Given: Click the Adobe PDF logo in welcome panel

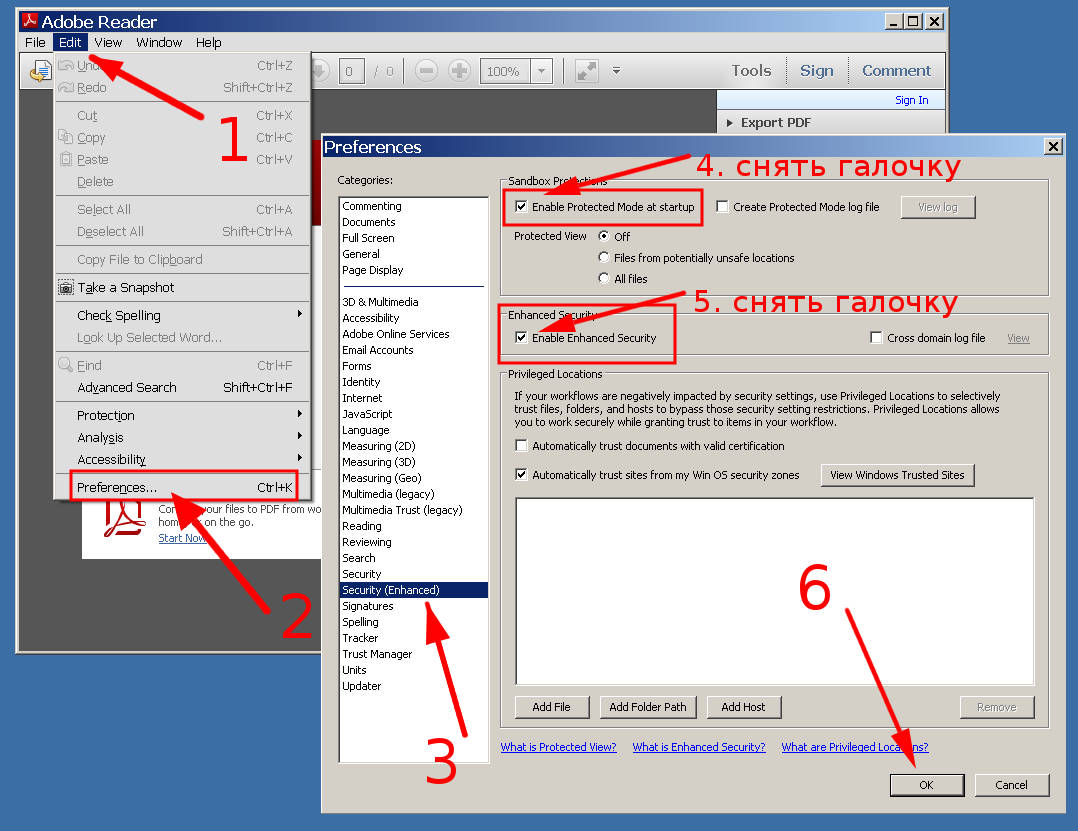Looking at the screenshot, I should pyautogui.click(x=124, y=518).
